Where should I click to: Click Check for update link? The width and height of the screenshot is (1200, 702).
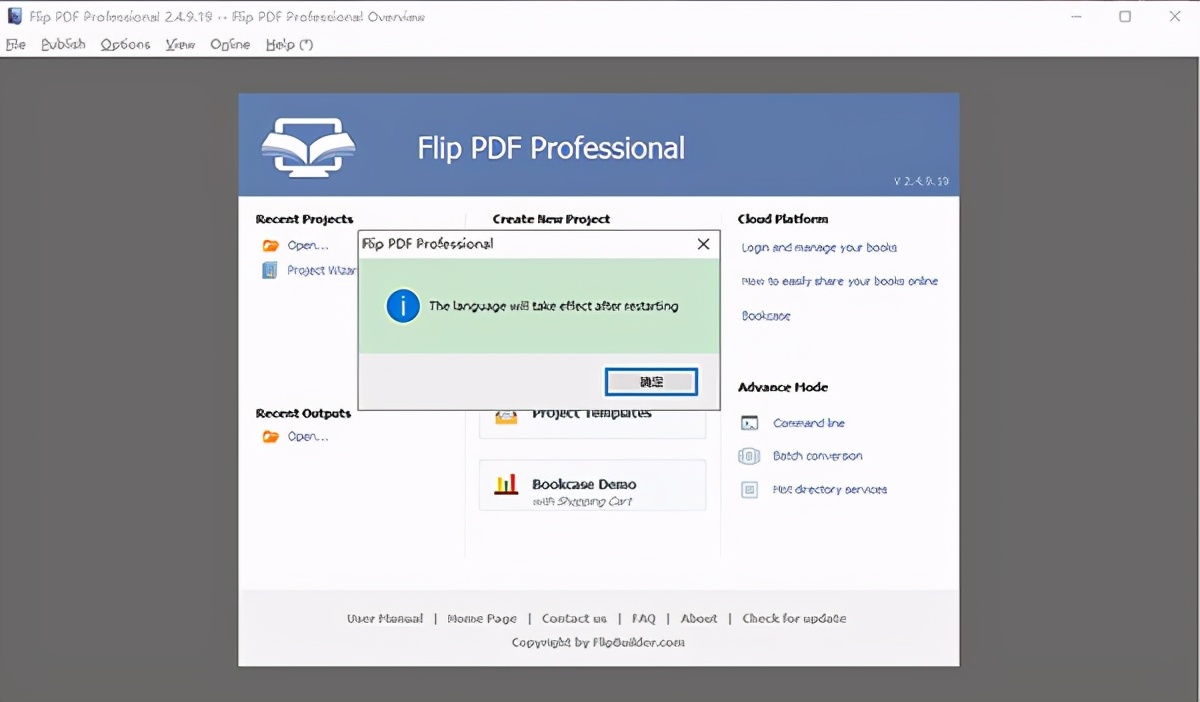794,618
